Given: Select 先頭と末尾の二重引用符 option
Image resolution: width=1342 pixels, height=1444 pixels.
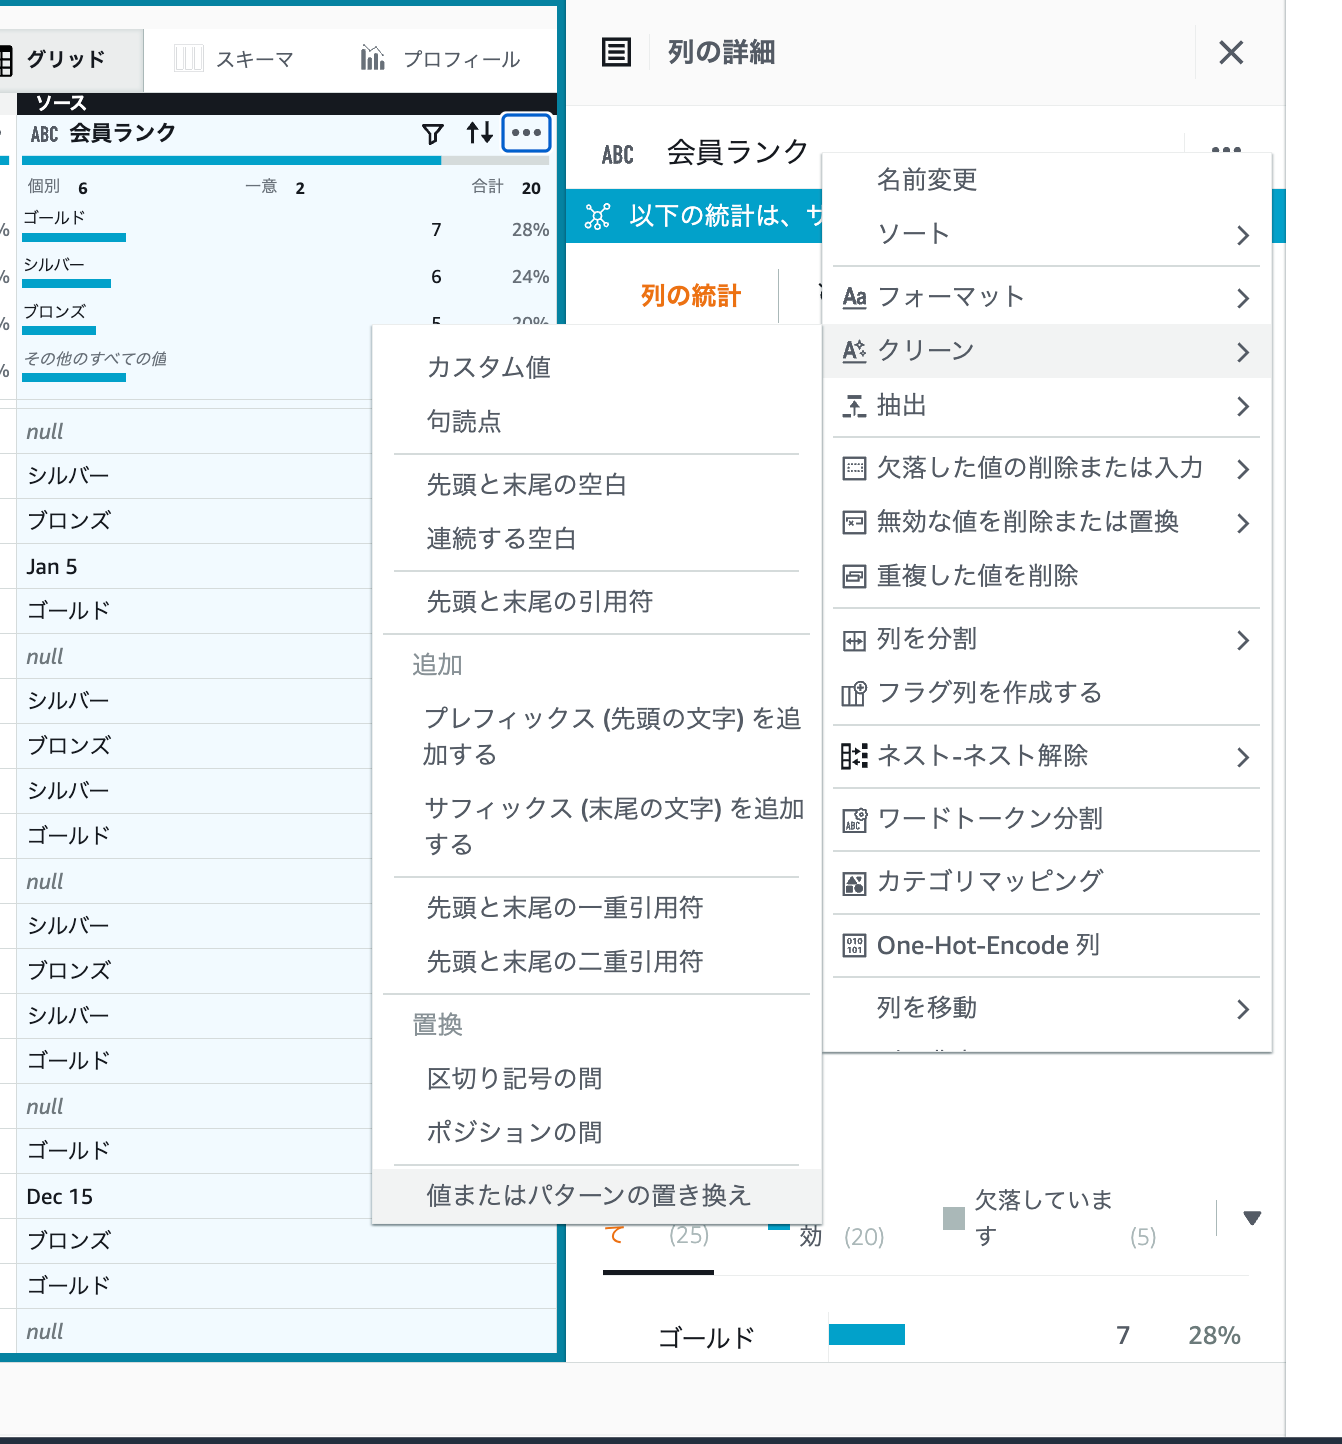Looking at the screenshot, I should [x=565, y=961].
